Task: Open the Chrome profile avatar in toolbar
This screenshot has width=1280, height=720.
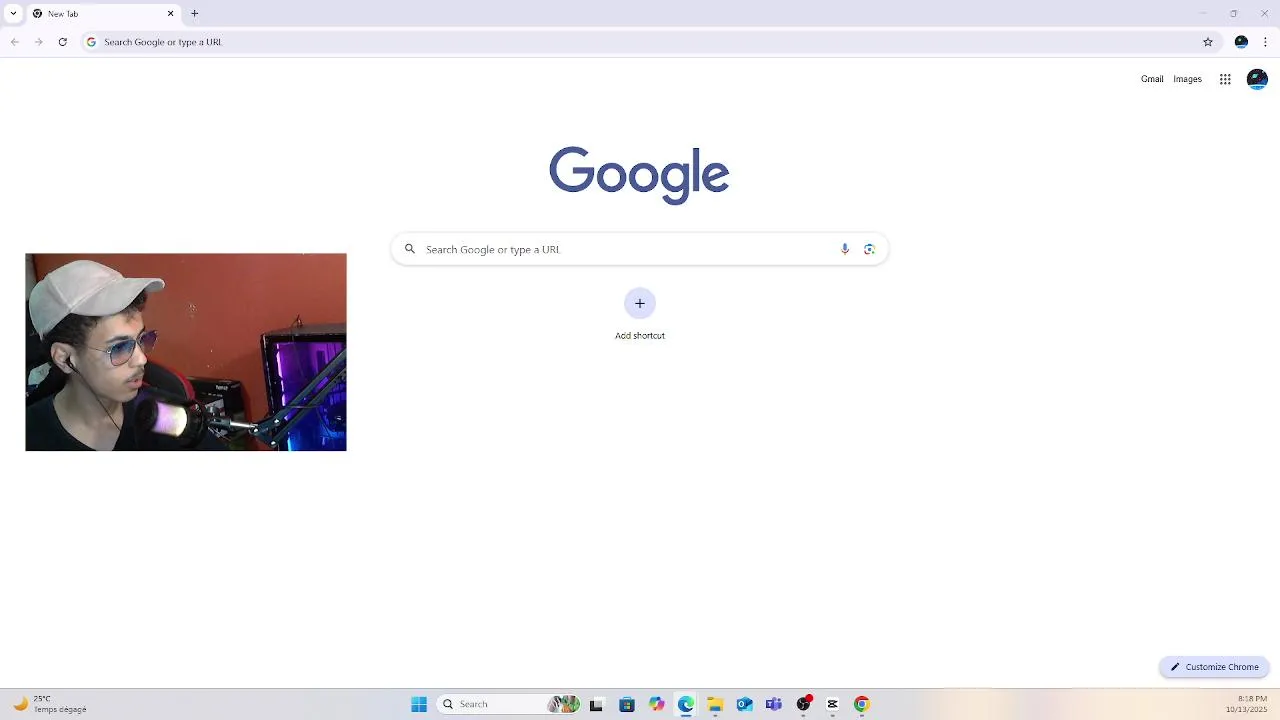Action: point(1241,42)
